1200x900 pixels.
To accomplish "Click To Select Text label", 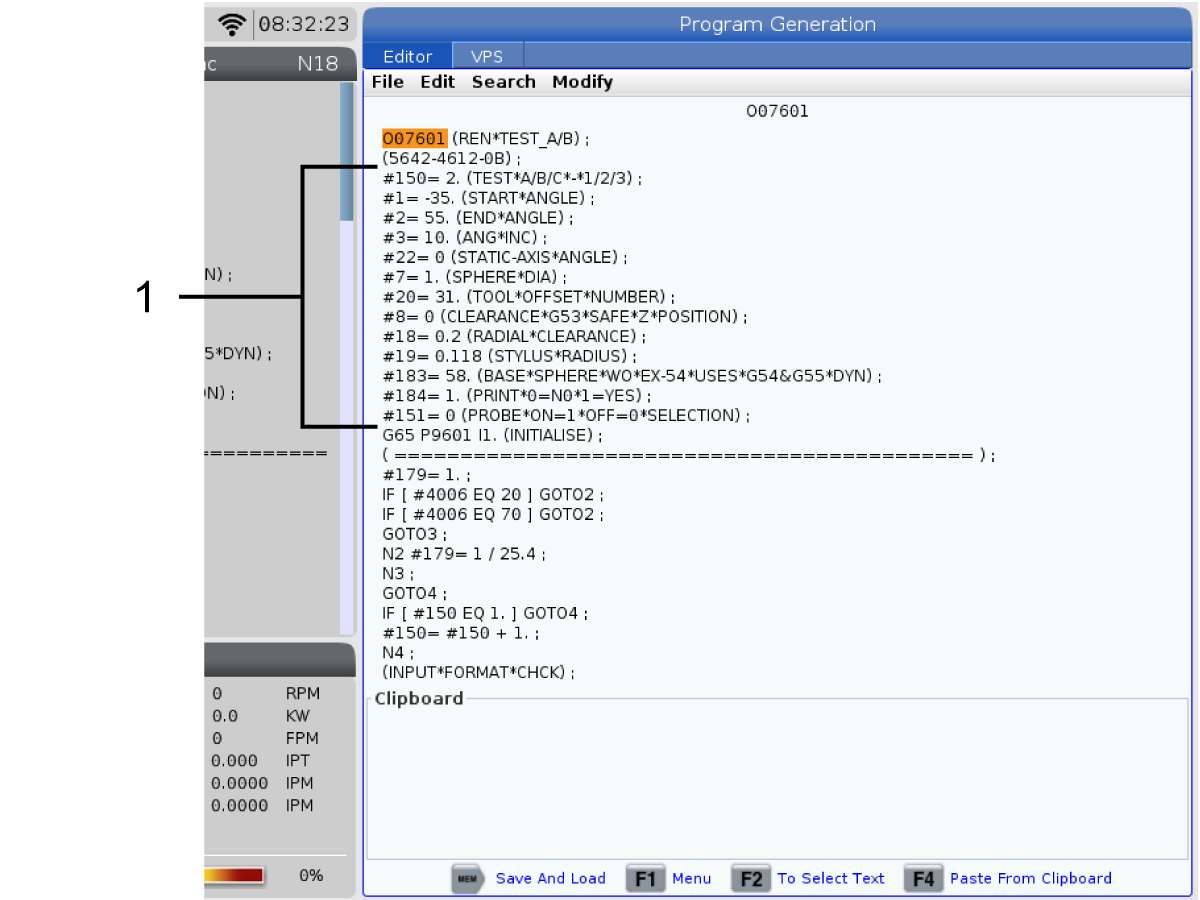I will 831,878.
